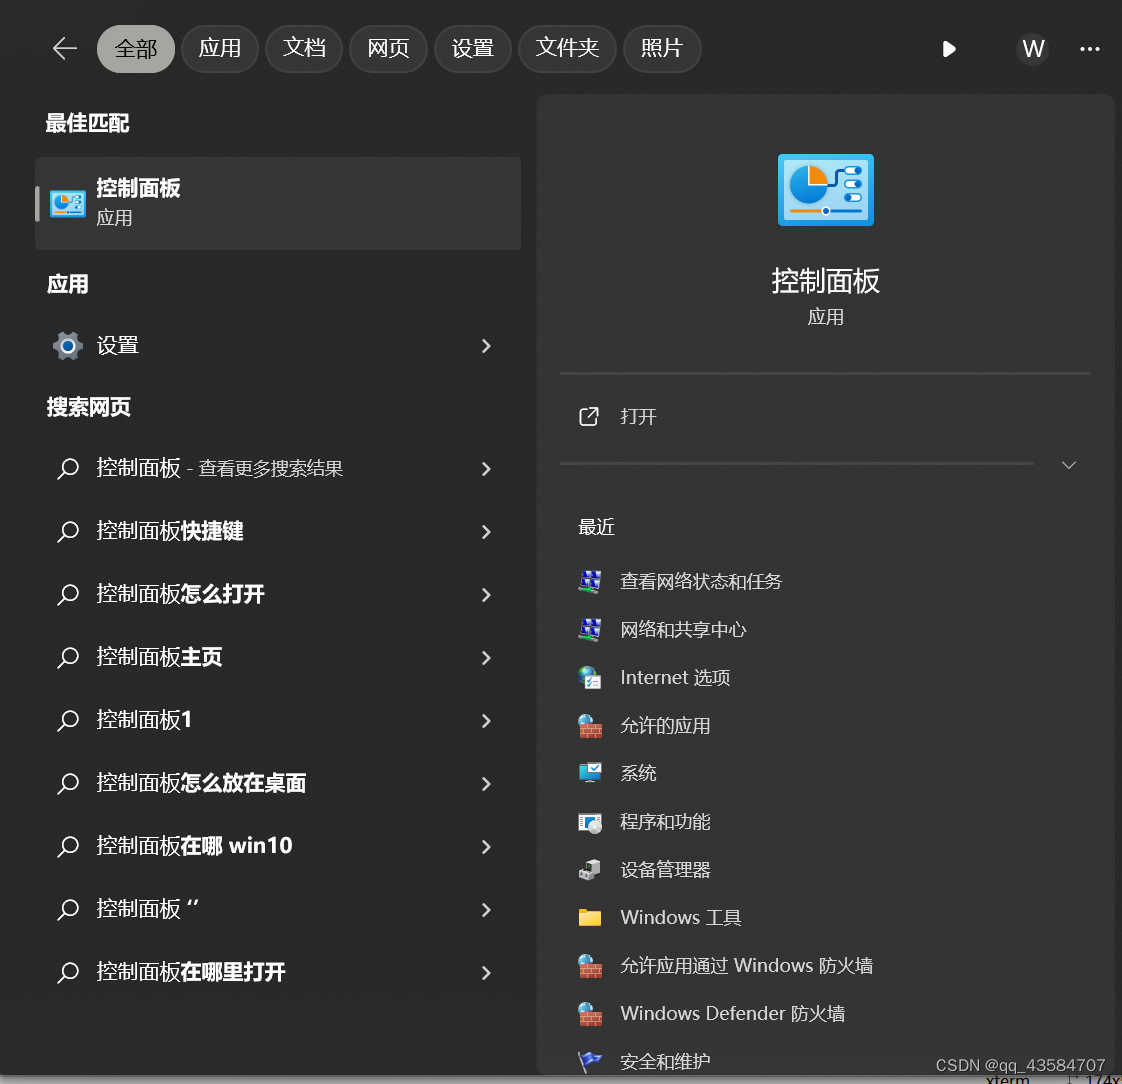Open recent item 设备管理器
This screenshot has height=1084, width=1122.
(x=665, y=869)
